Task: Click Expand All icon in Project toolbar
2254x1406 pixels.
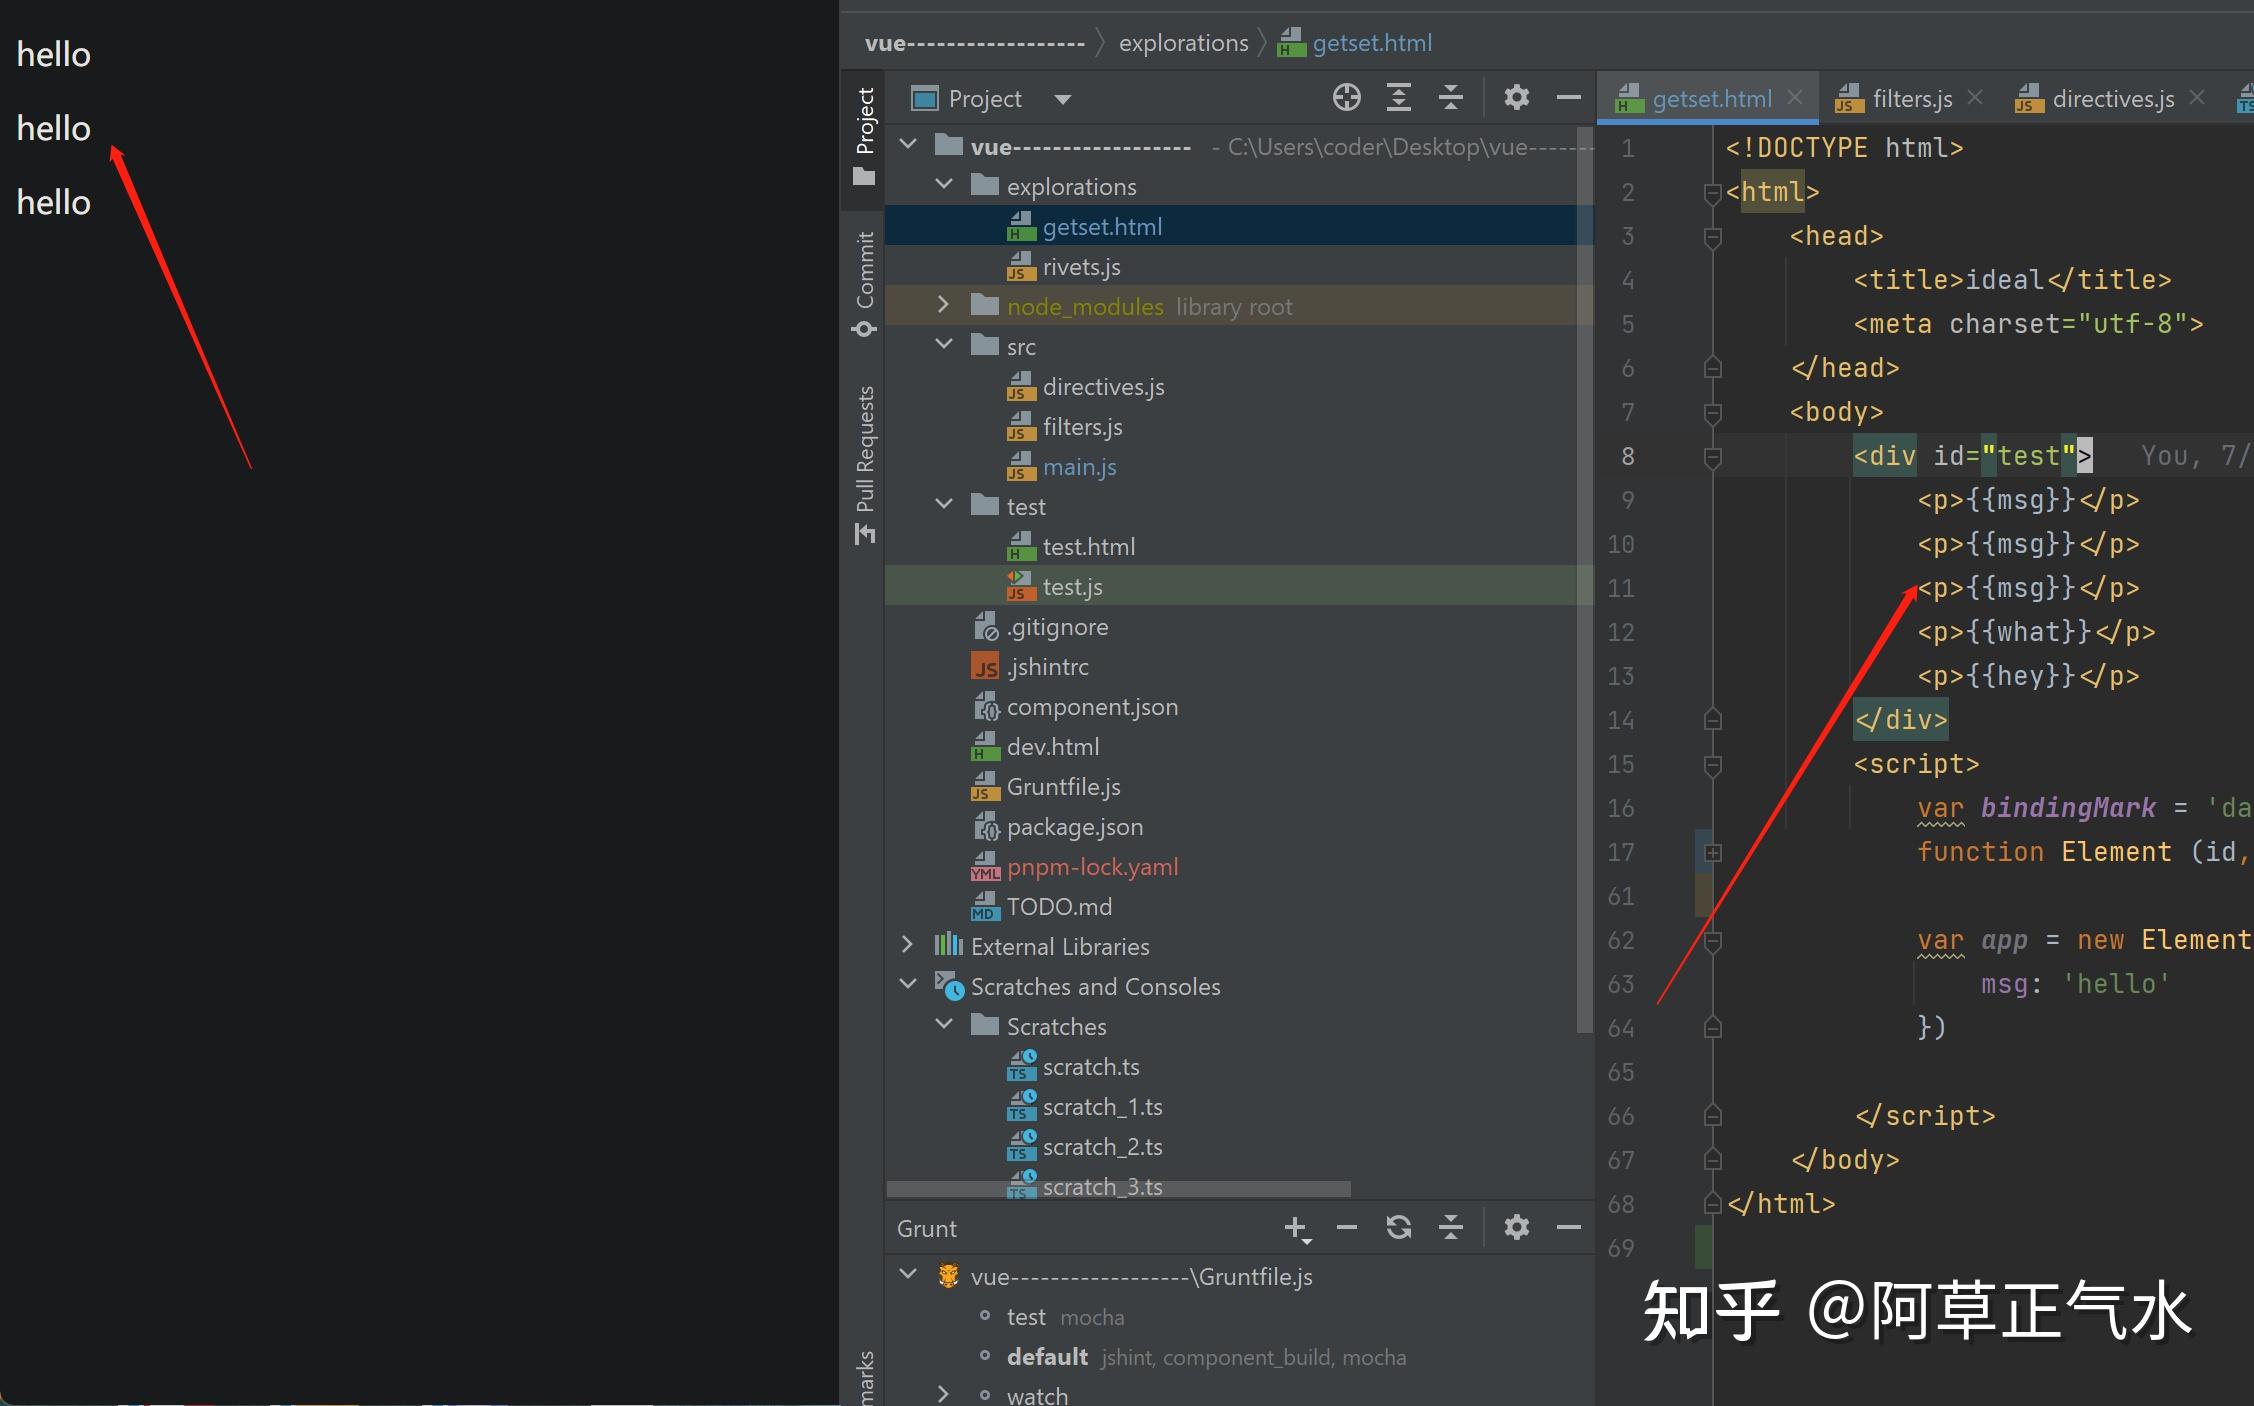Action: [1398, 98]
